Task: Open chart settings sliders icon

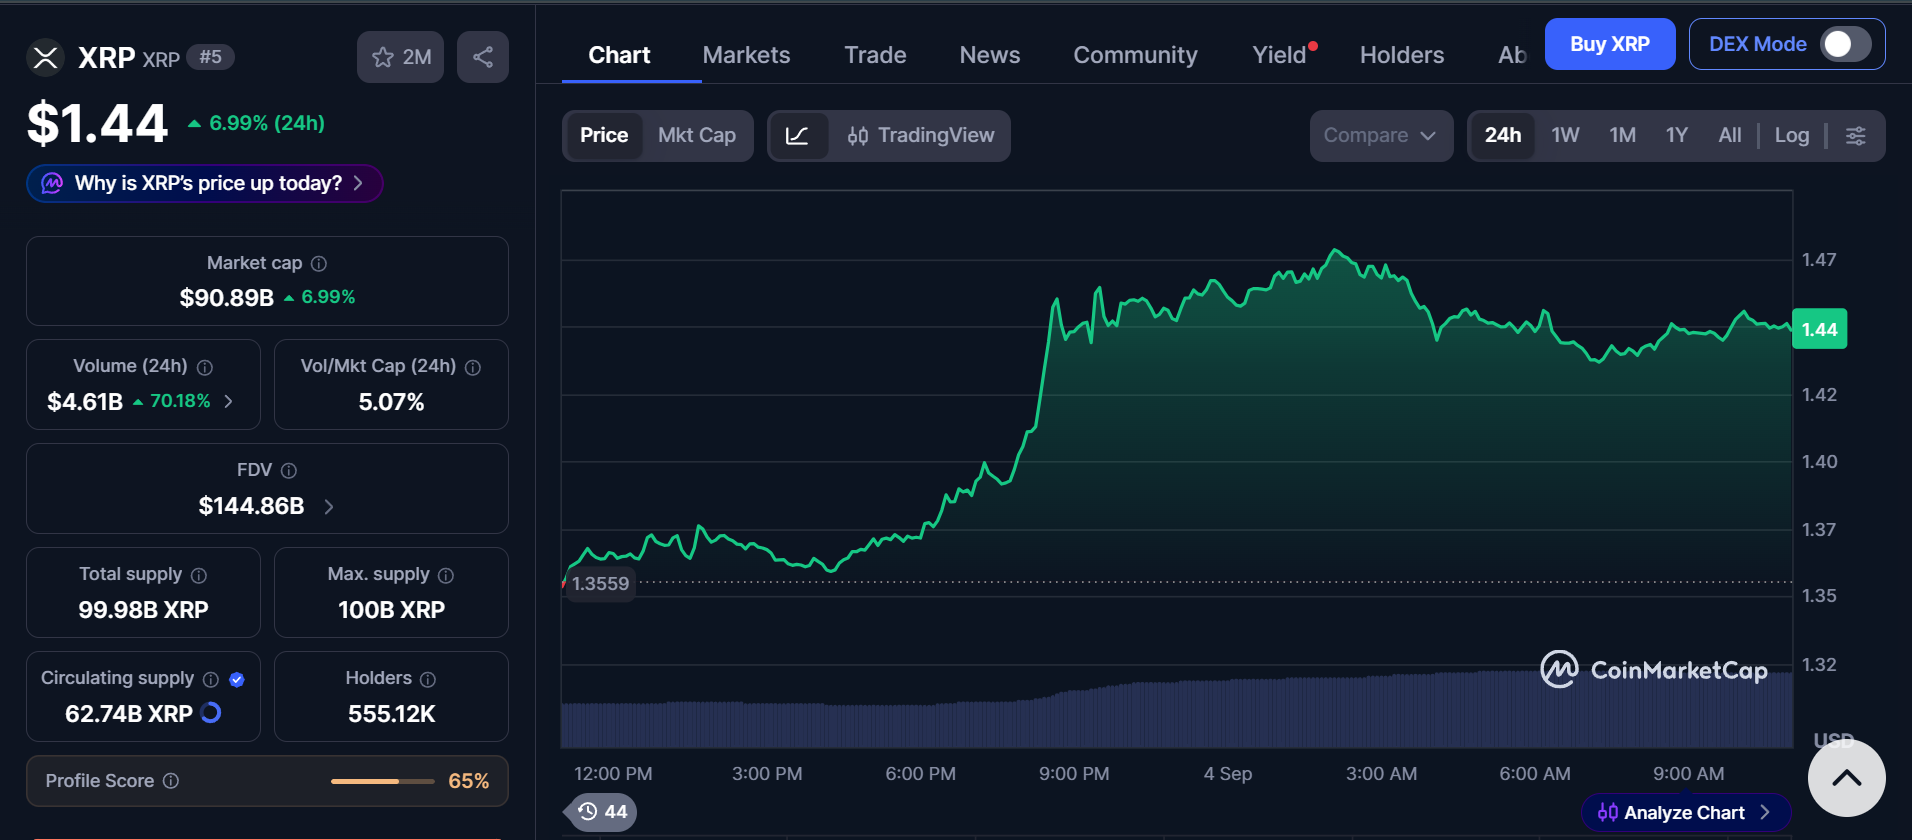Action: [1856, 136]
